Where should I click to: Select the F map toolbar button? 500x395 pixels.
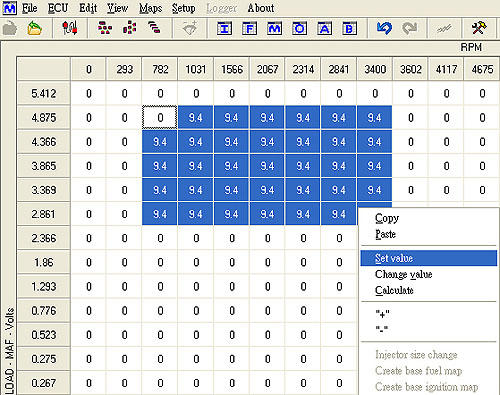(249, 29)
